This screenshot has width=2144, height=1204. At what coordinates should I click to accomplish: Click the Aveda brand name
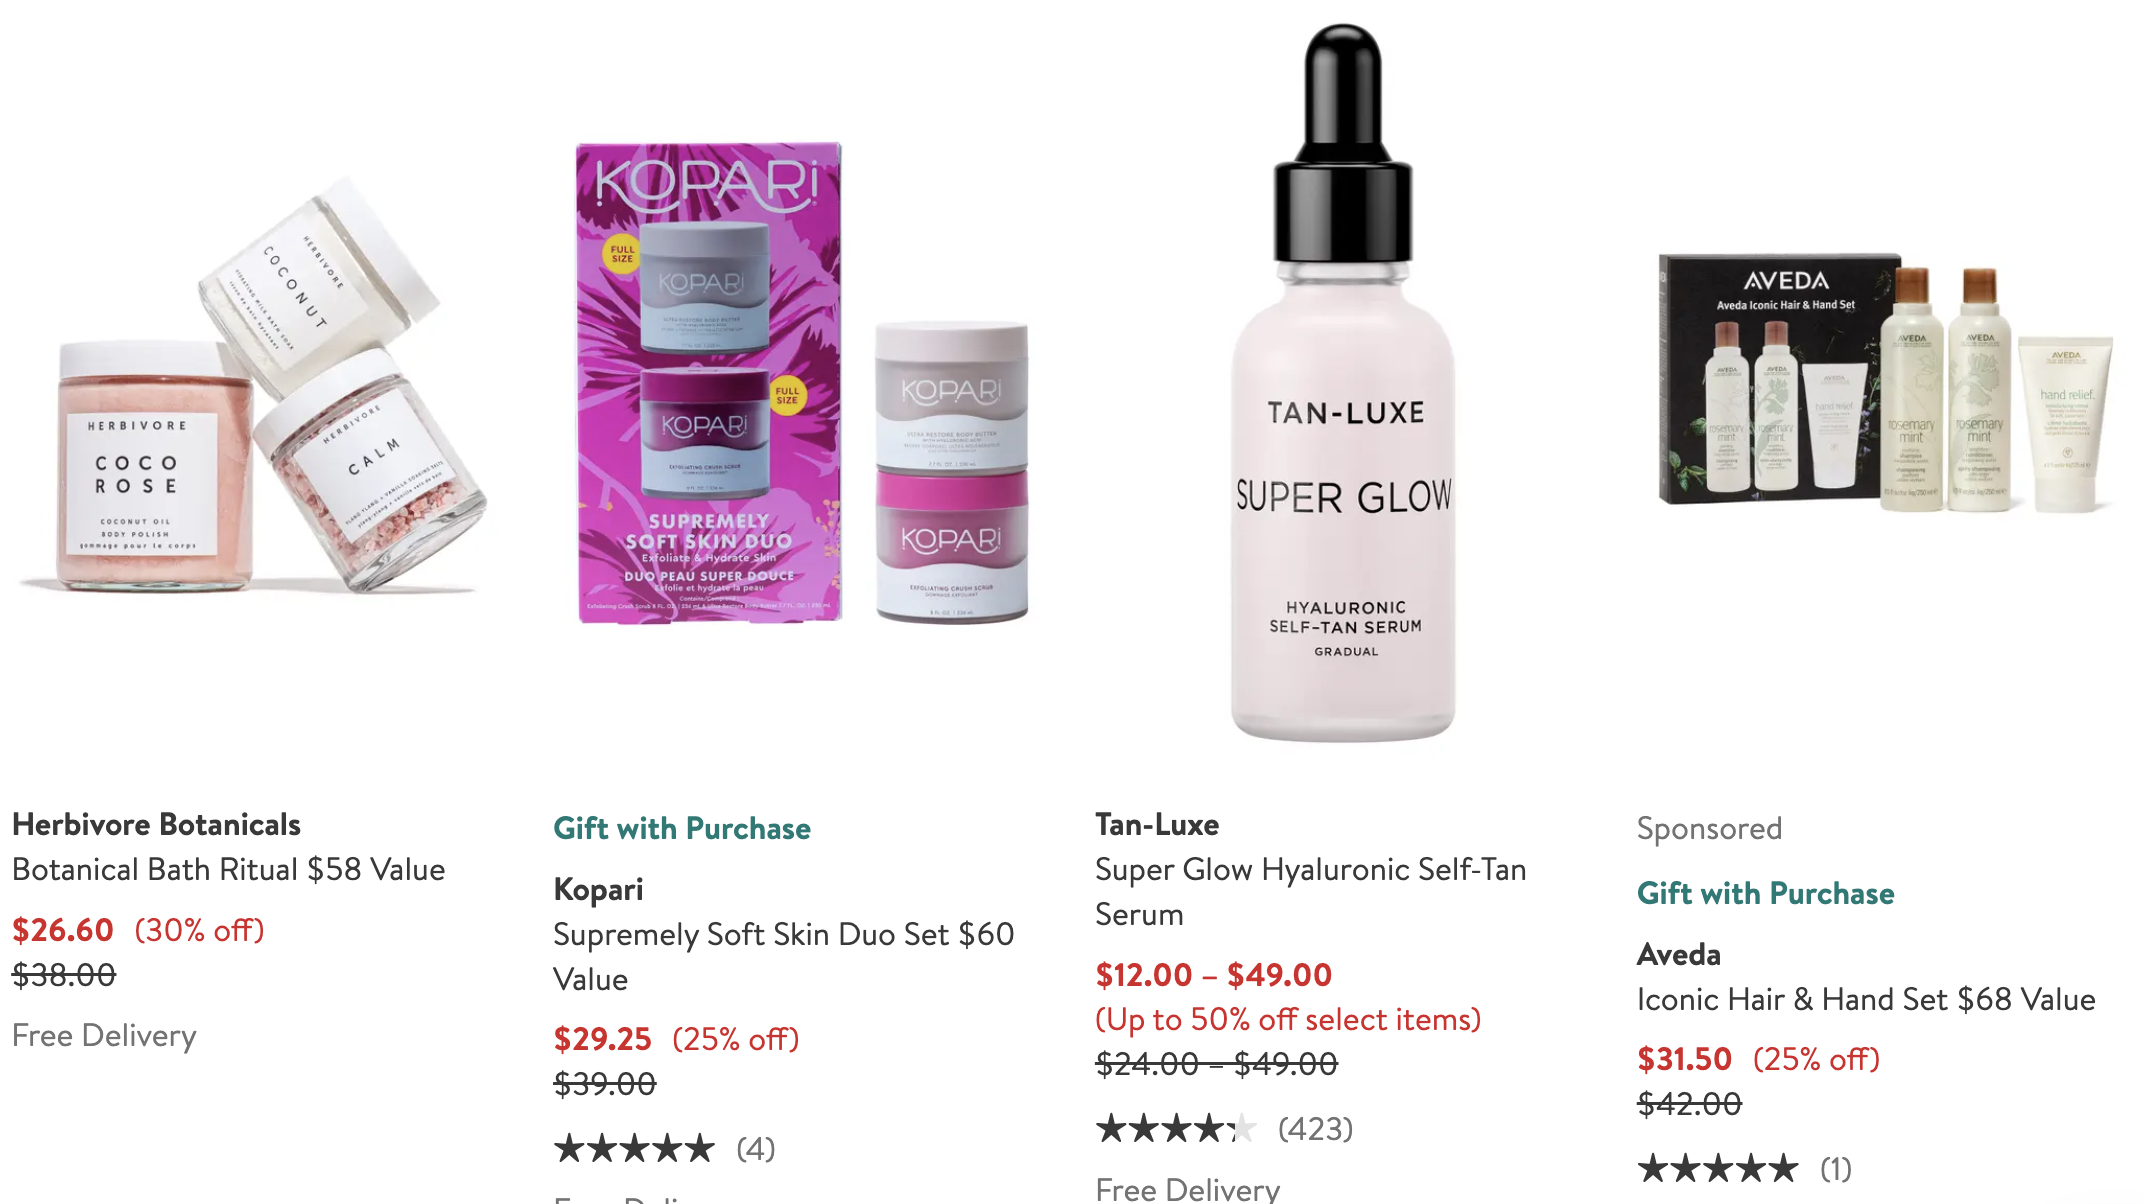1678,954
